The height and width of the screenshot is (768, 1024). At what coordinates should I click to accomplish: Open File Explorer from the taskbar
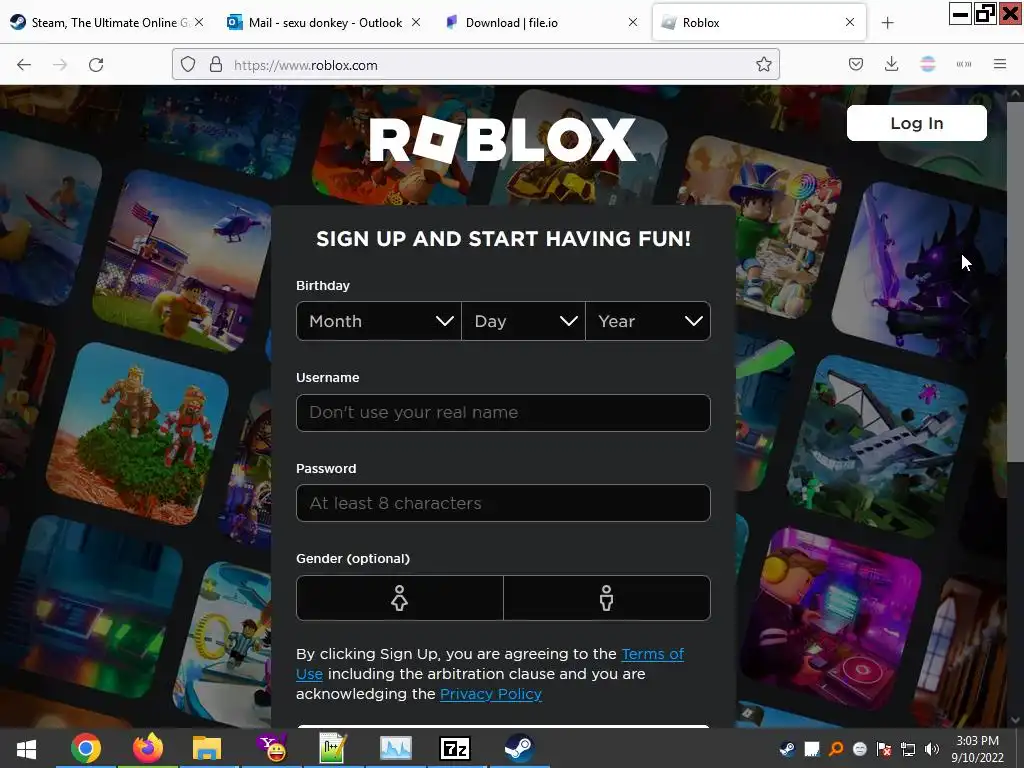click(208, 748)
